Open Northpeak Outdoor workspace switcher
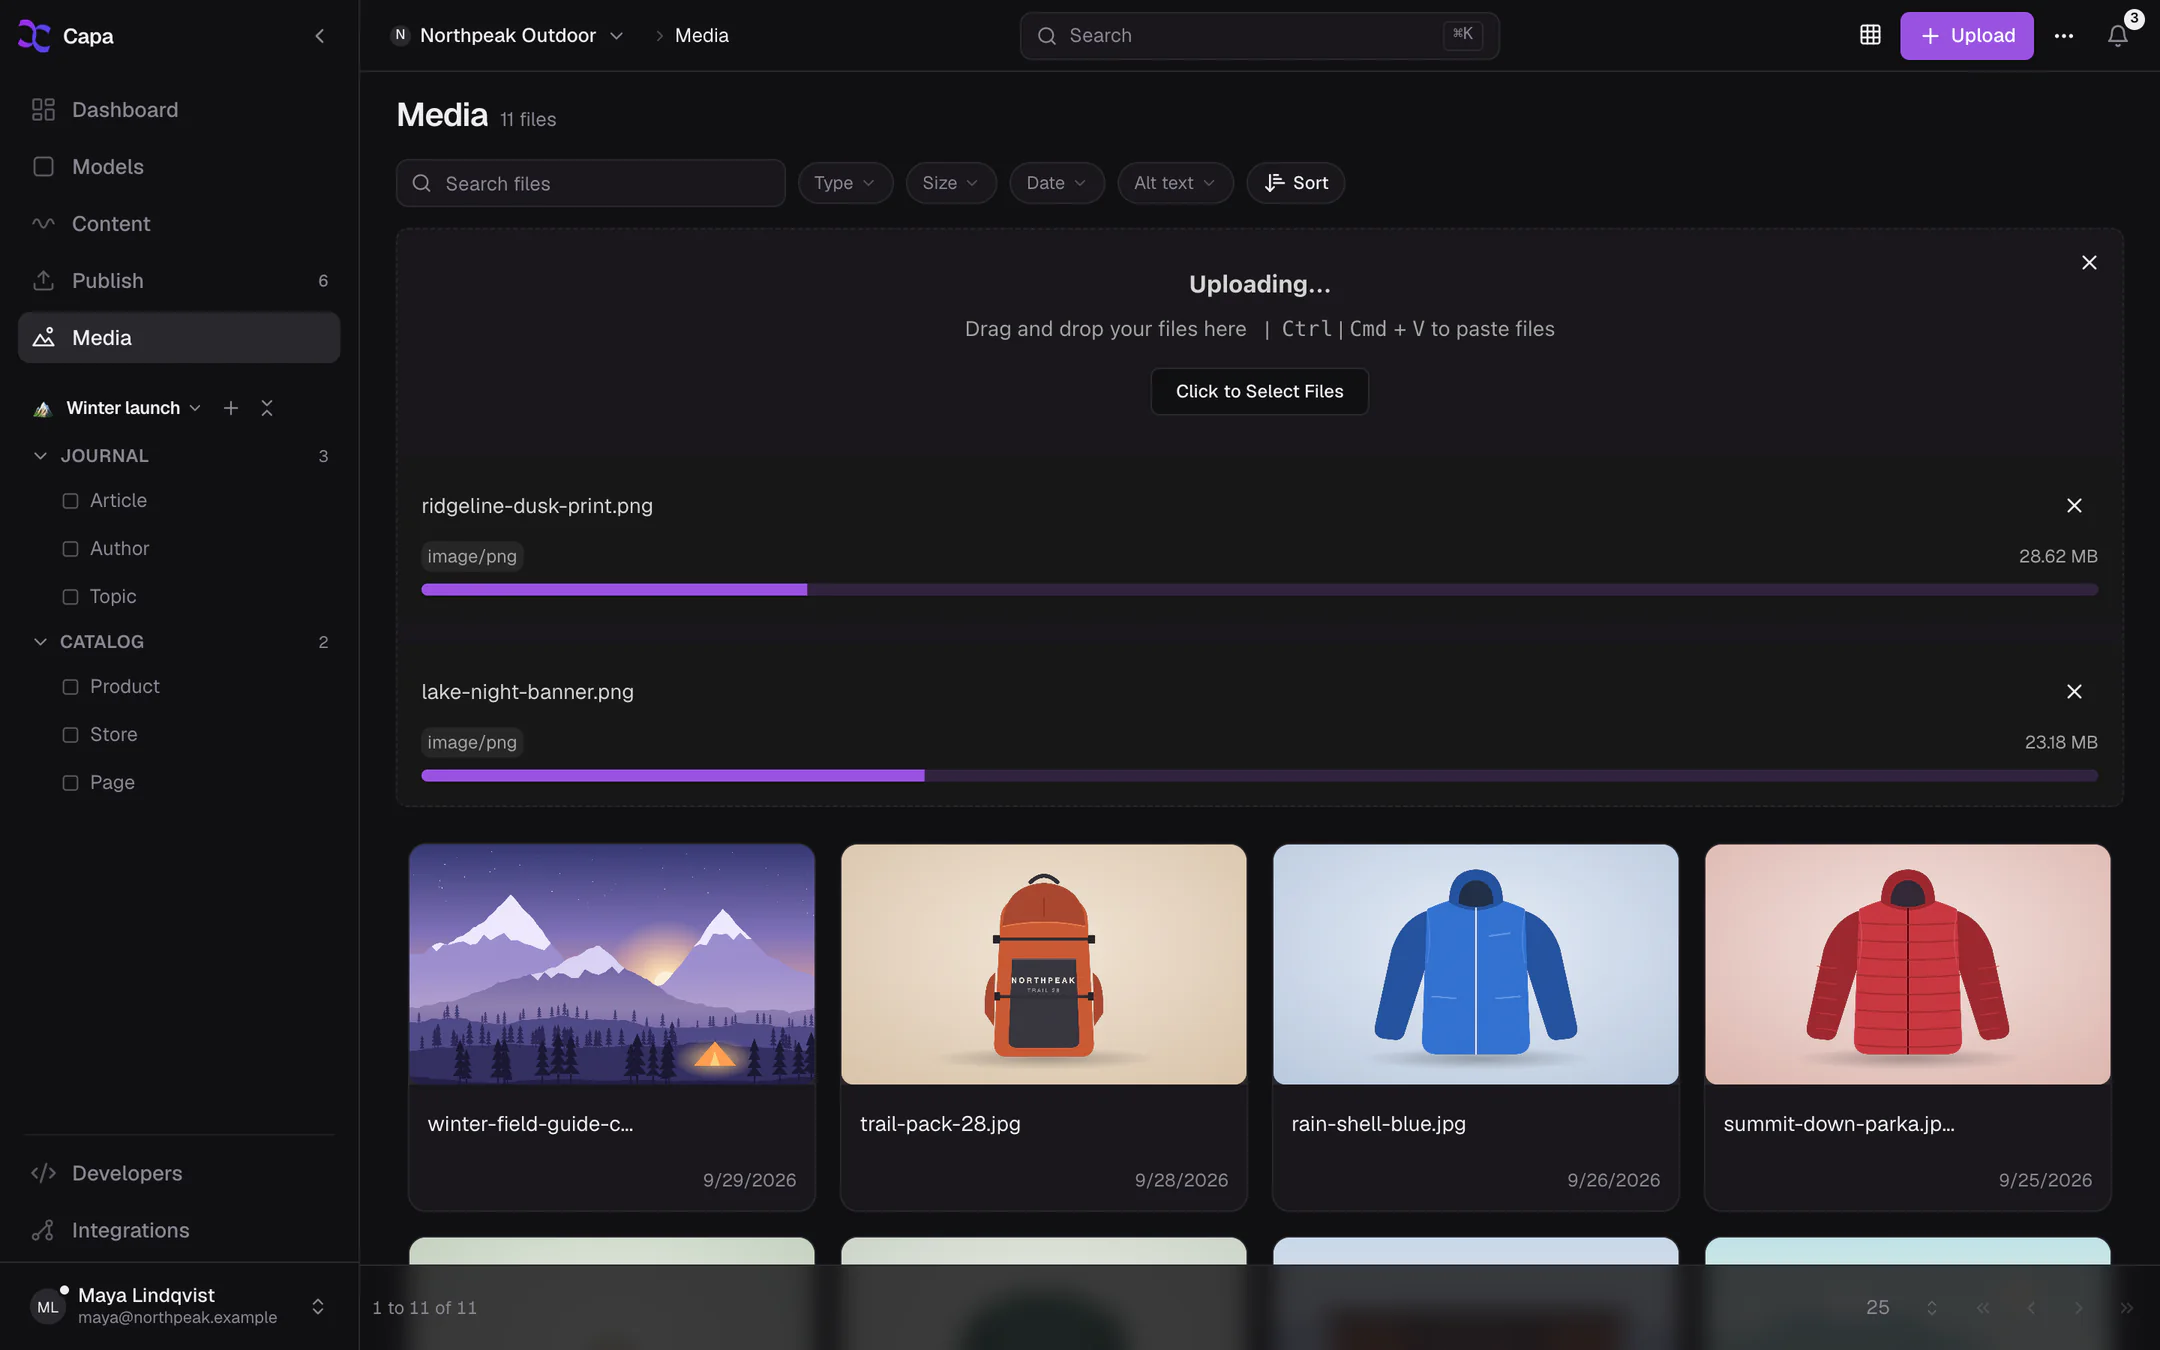This screenshot has height=1350, width=2160. coord(508,36)
